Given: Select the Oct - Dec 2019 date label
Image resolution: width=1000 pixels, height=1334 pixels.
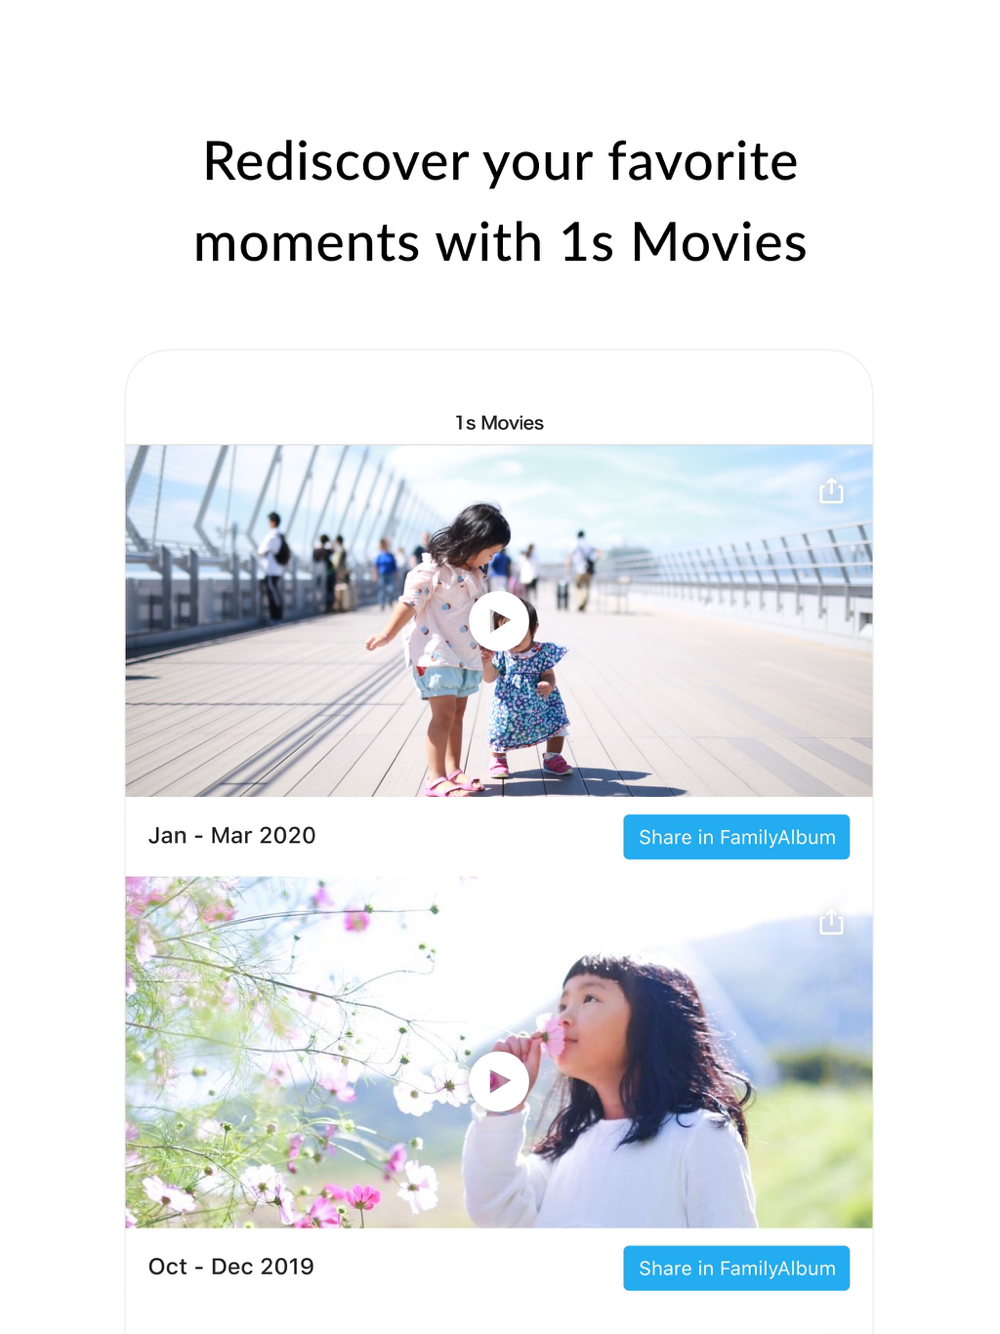Looking at the screenshot, I should [x=231, y=1267].
